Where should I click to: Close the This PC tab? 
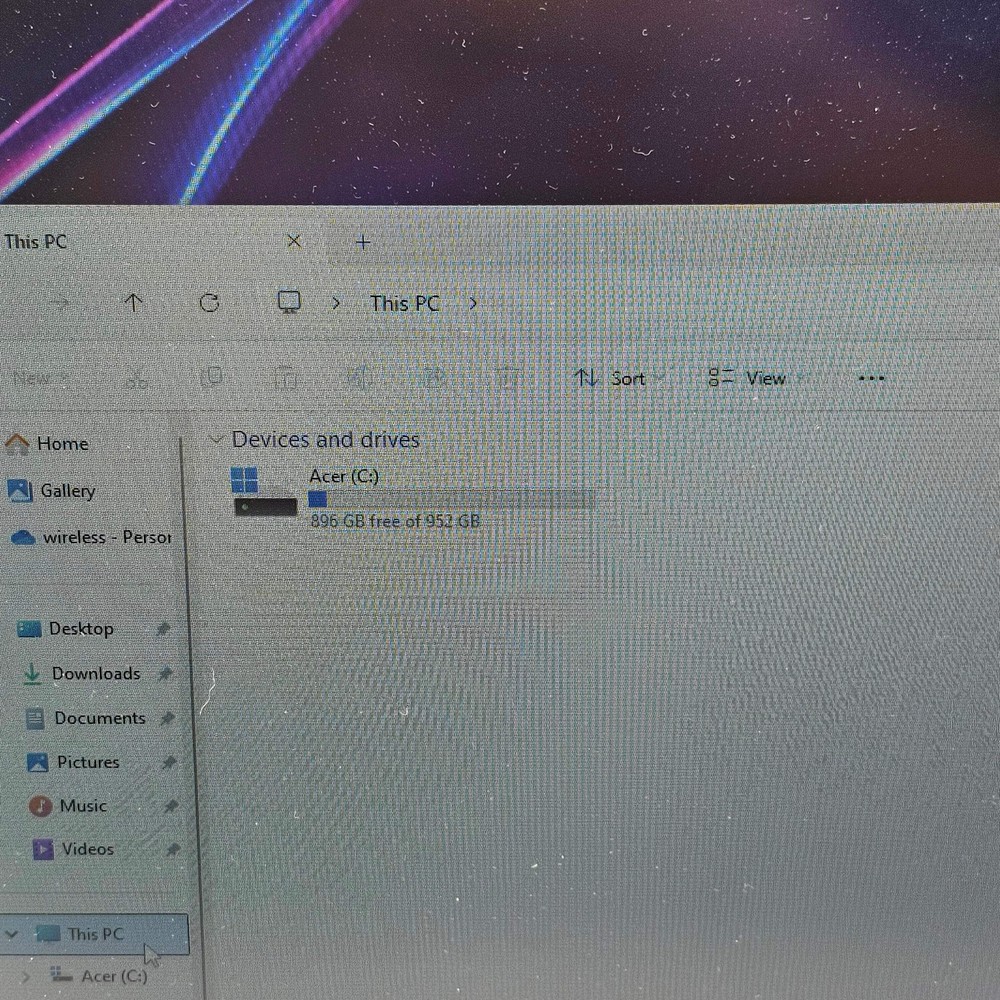click(x=294, y=241)
